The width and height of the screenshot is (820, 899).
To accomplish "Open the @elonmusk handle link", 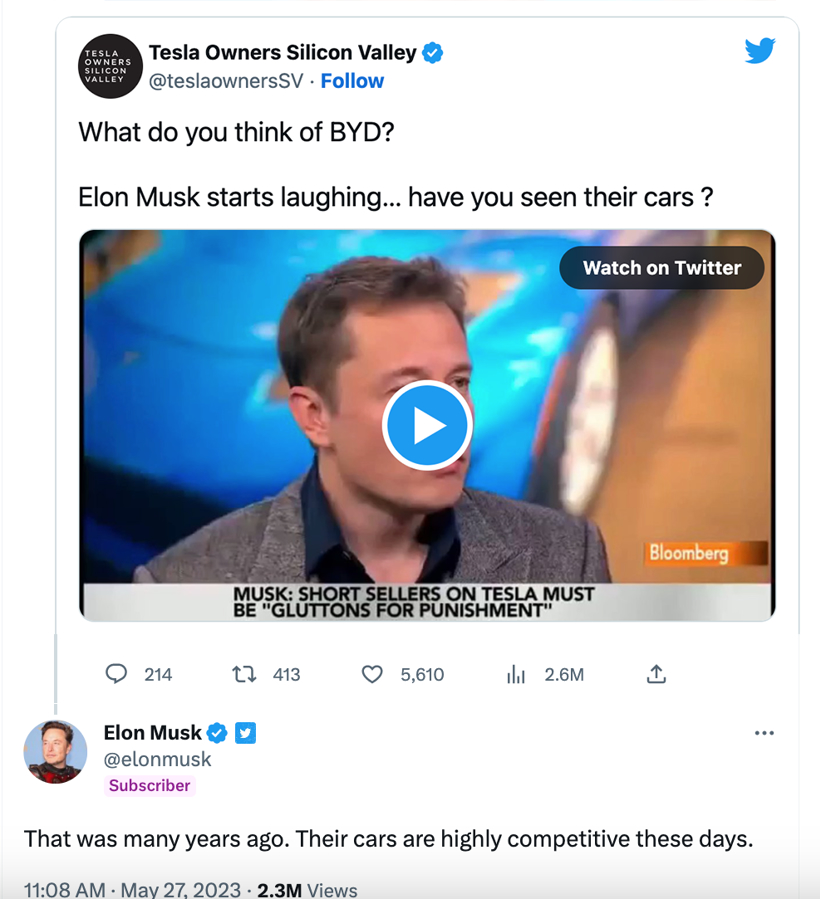I will (158, 759).
